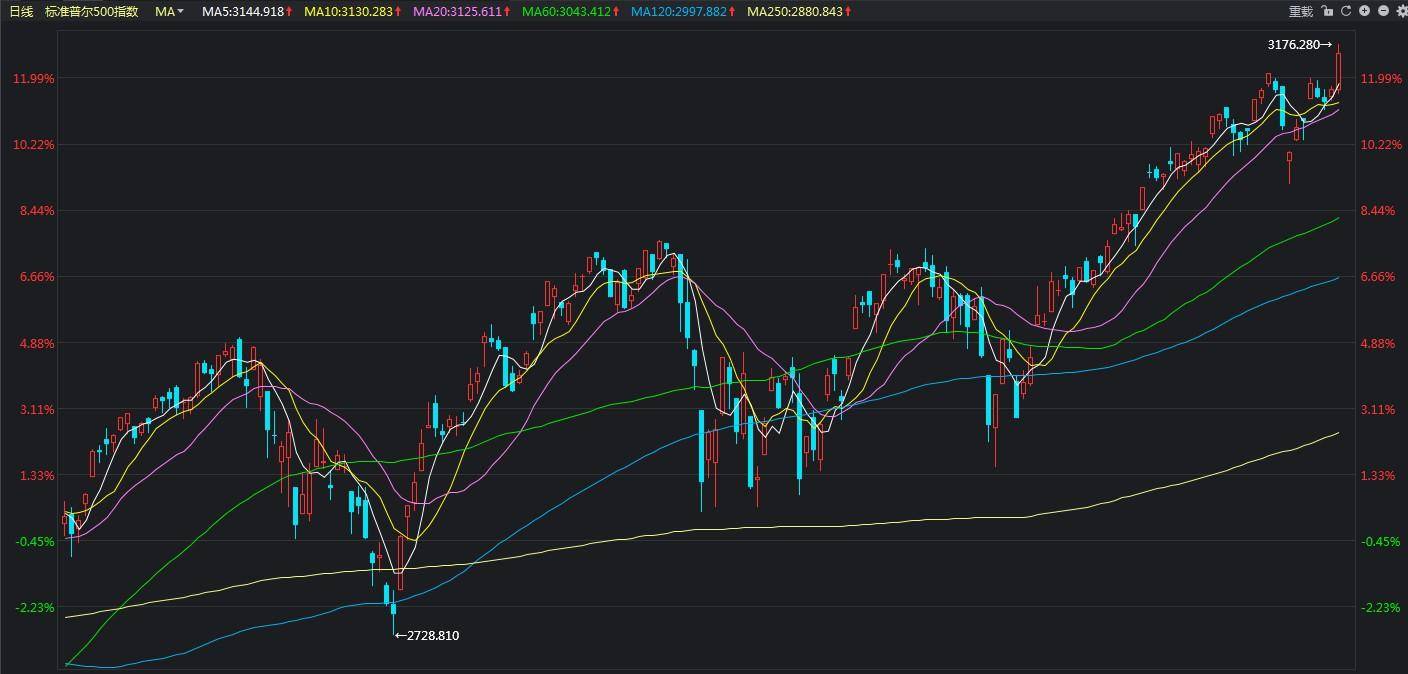Click the 日线 daily period label
This screenshot has height=674, width=1408.
21,11
